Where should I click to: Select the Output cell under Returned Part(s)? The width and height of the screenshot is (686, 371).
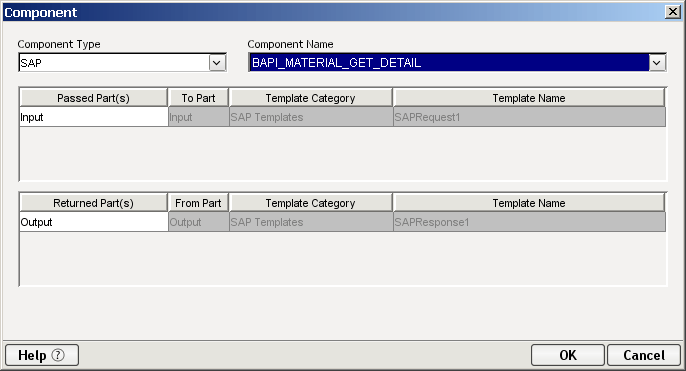(x=94, y=222)
